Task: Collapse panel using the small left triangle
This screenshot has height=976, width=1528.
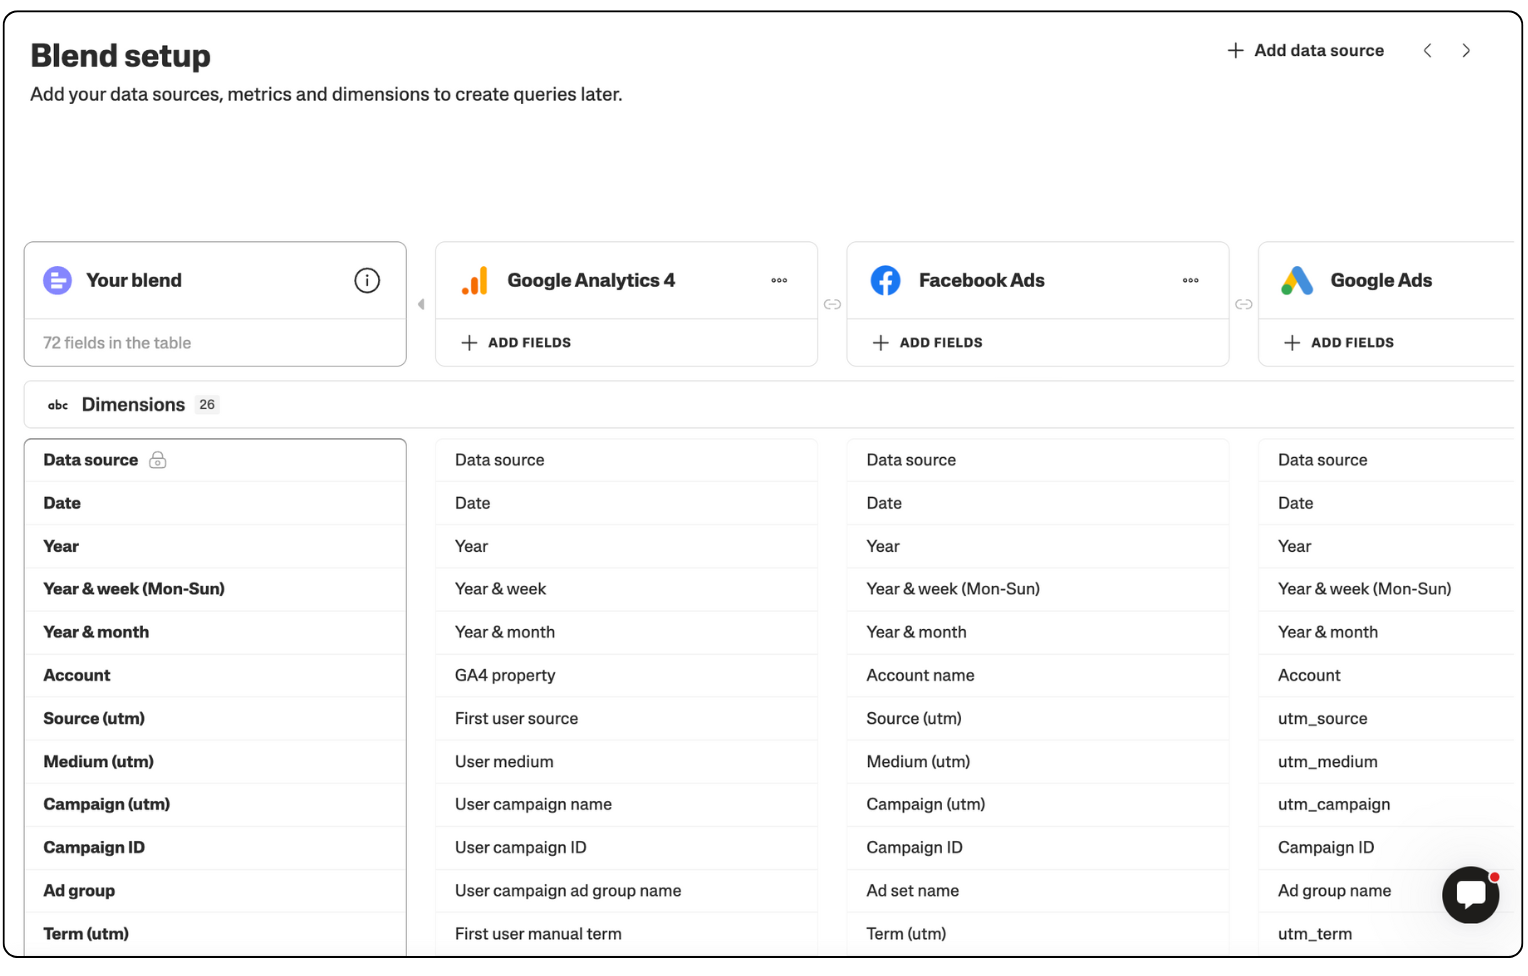Action: coord(421,305)
